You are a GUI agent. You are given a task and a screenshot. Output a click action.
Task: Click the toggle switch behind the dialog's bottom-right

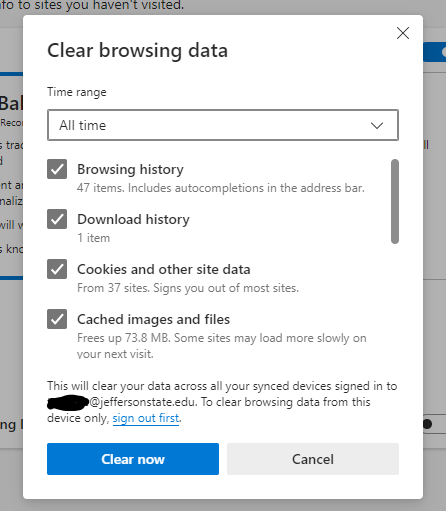pos(433,424)
